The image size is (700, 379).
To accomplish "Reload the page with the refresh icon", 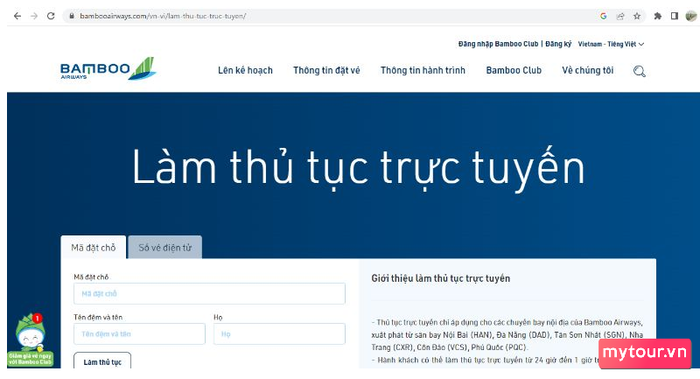I will tap(51, 16).
